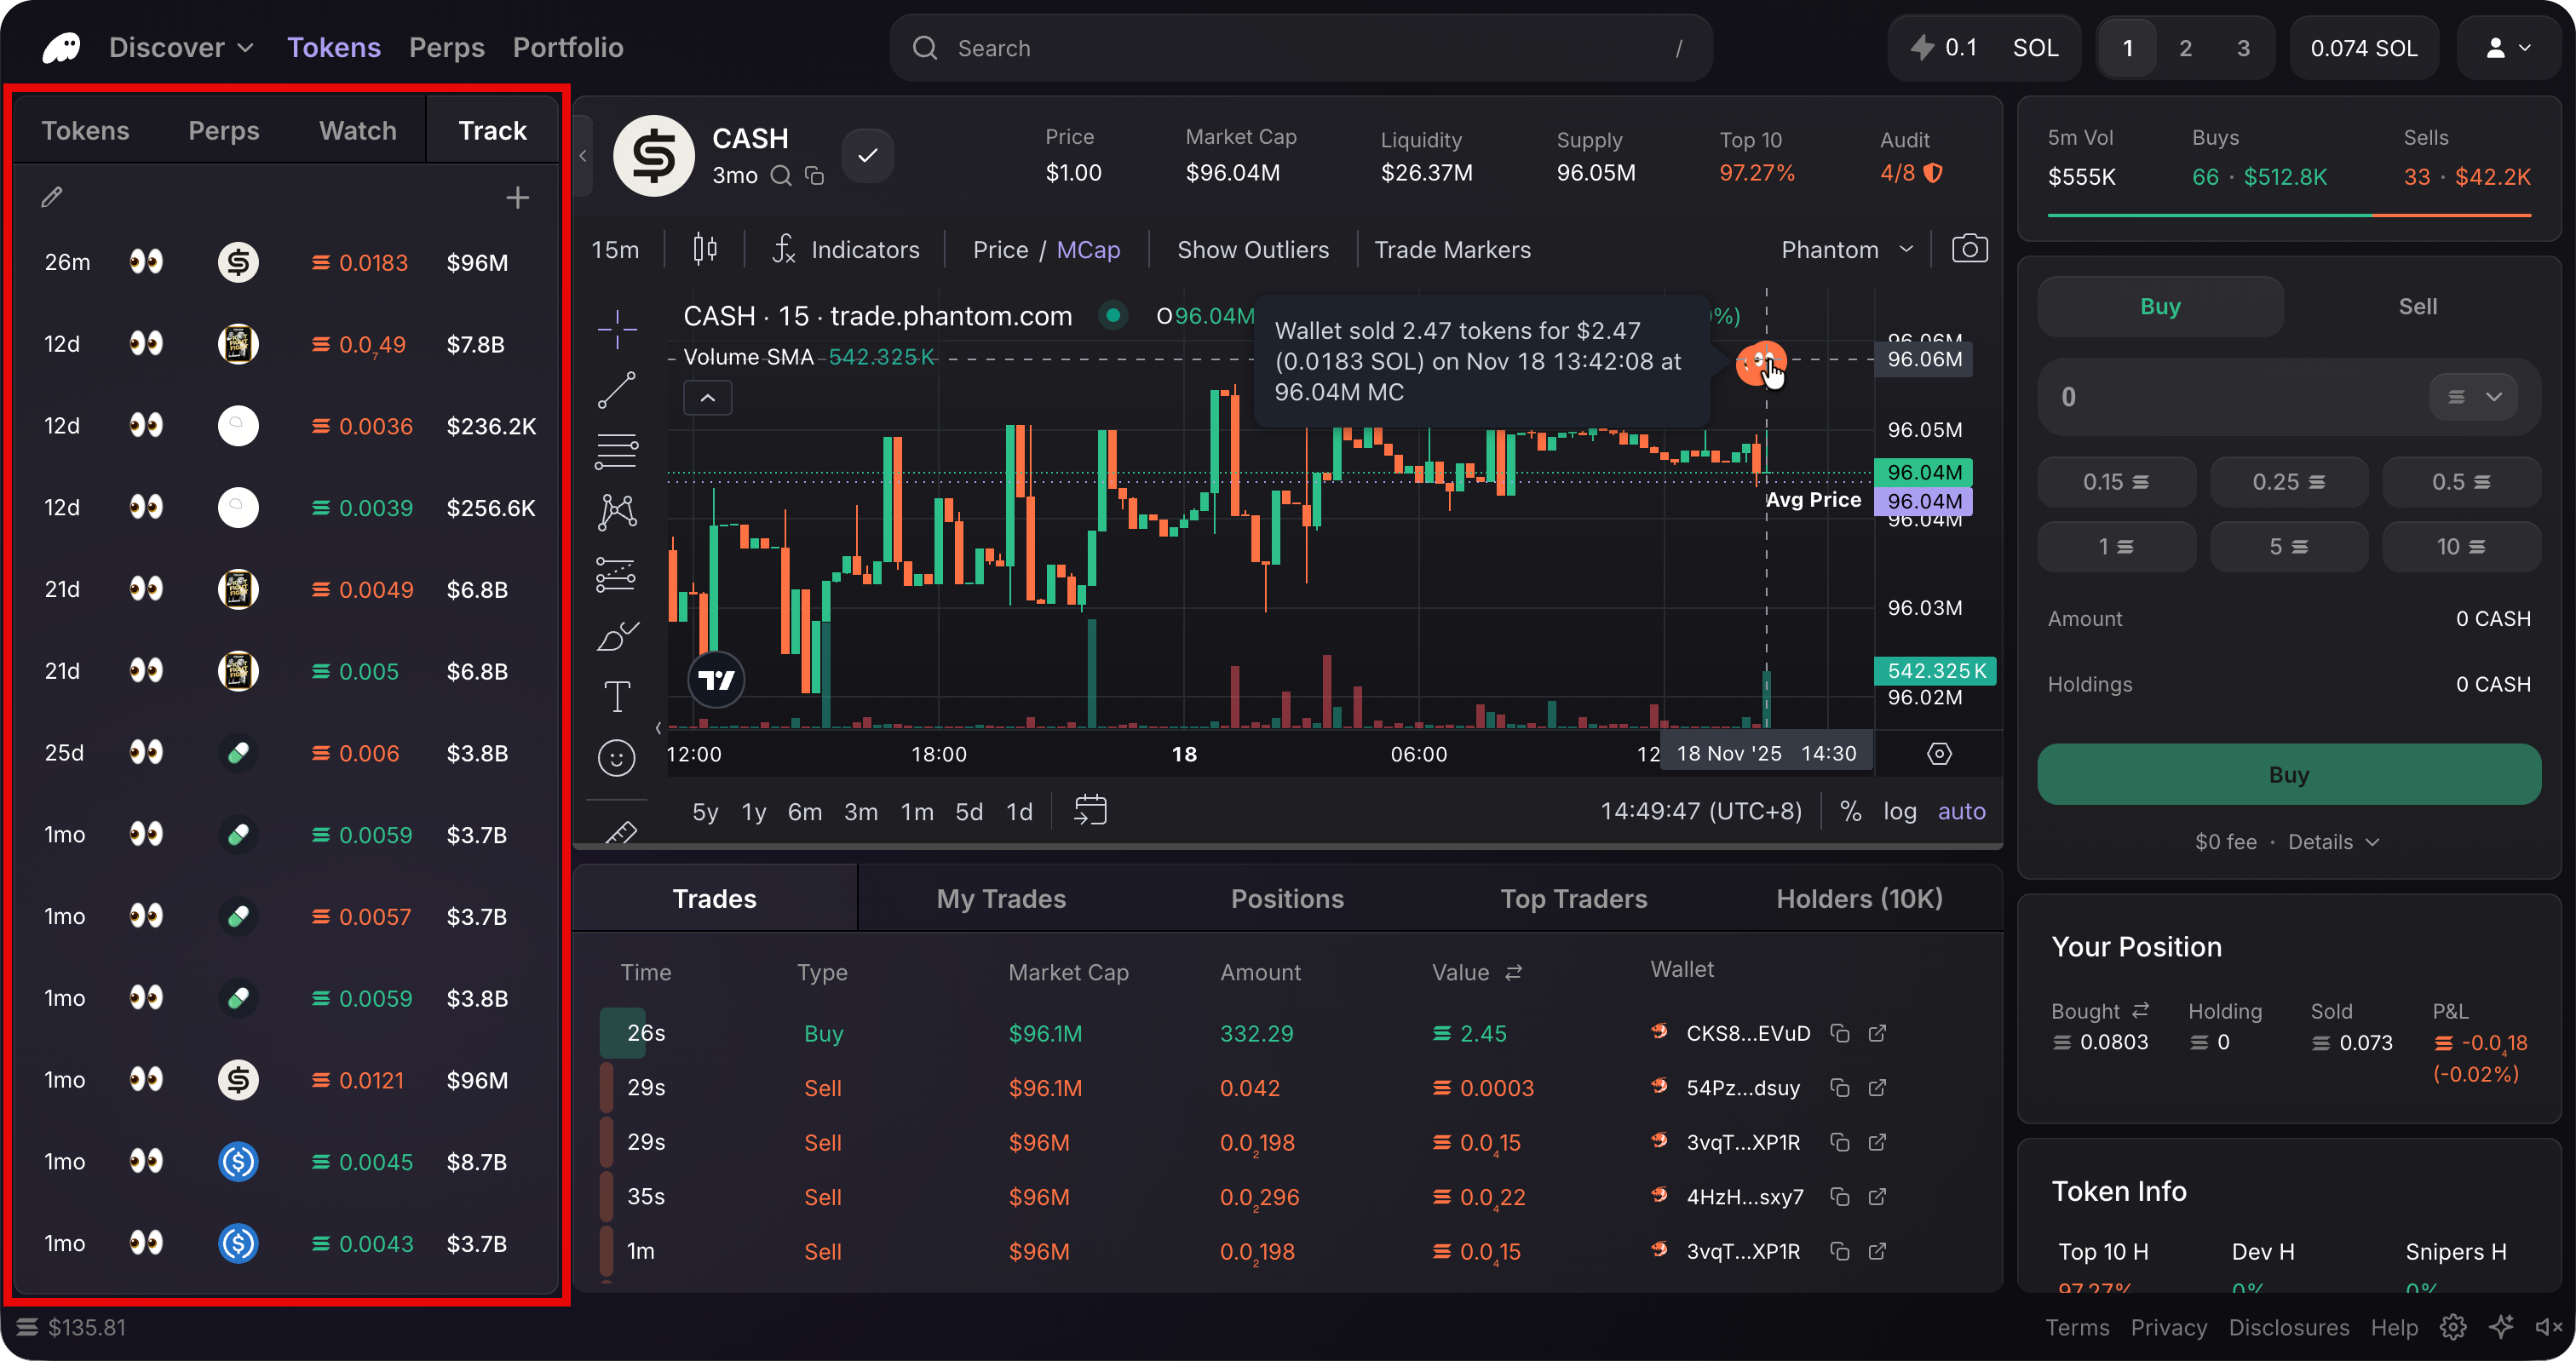The image size is (2576, 1361).
Task: Toggle Trade Markers on the chart
Action: coord(1452,249)
